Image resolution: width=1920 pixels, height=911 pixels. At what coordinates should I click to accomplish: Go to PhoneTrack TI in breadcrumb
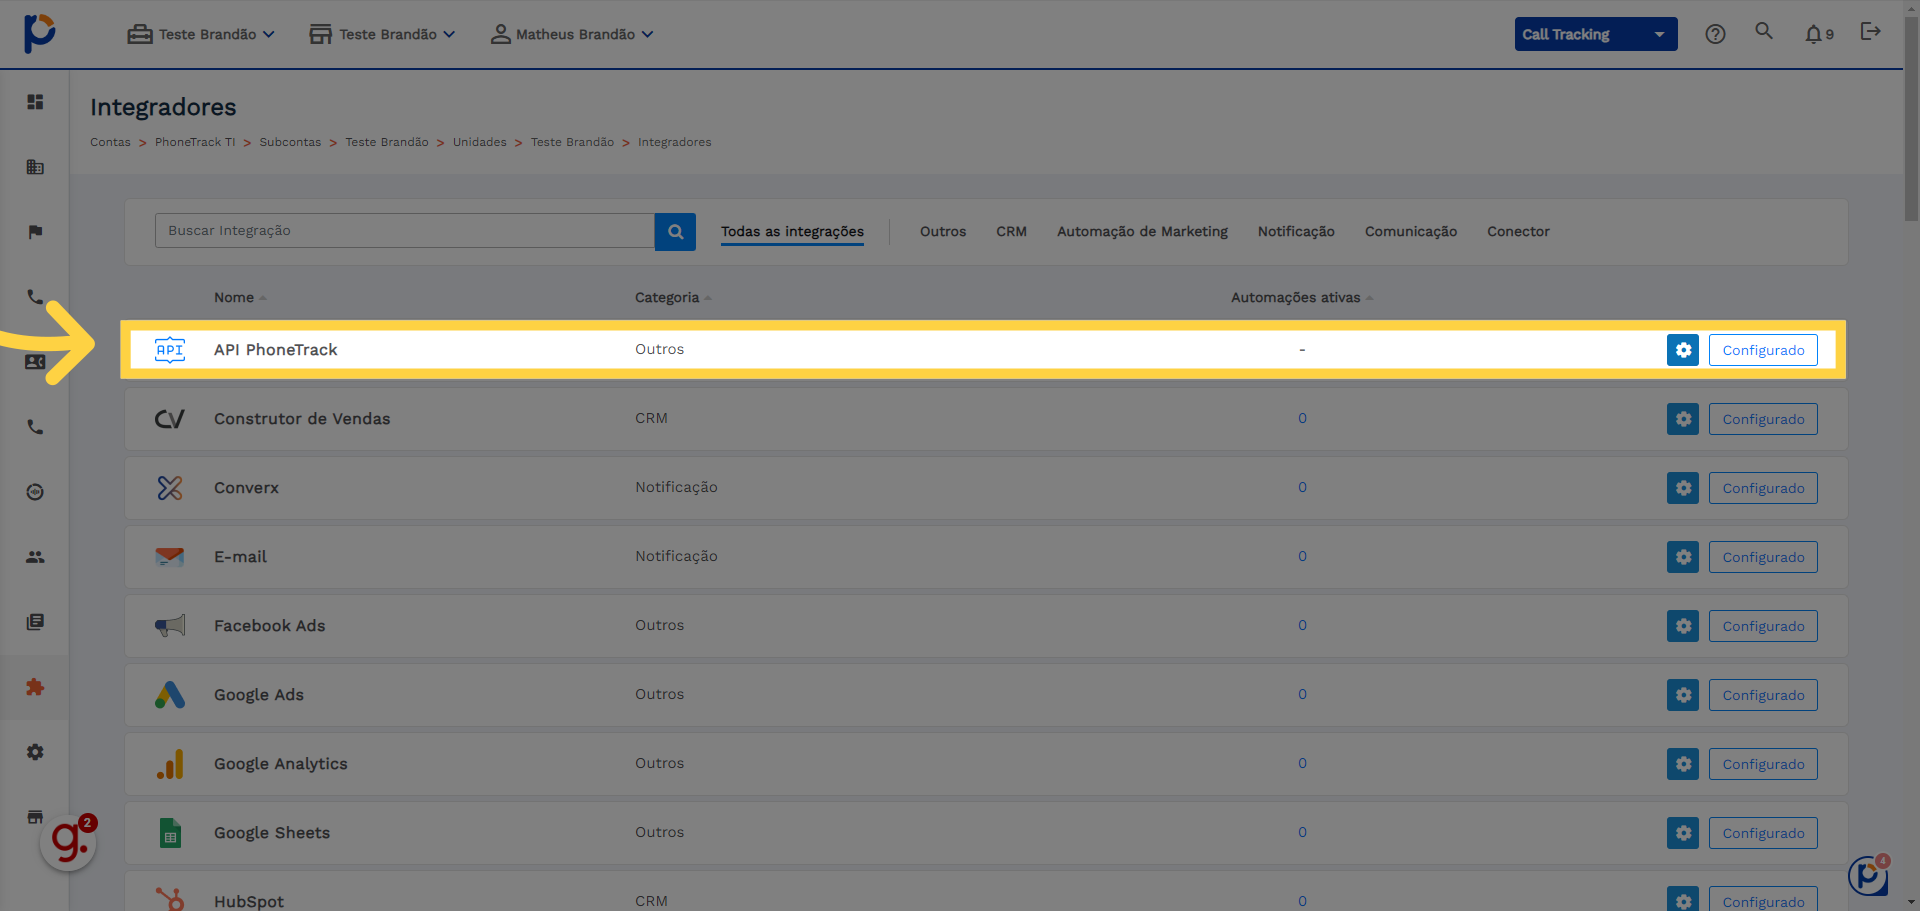click(195, 142)
